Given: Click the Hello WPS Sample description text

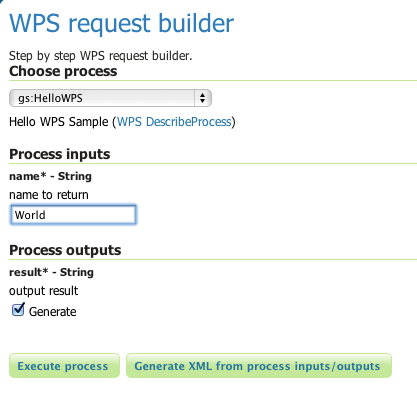Looking at the screenshot, I should pyautogui.click(x=59, y=122).
